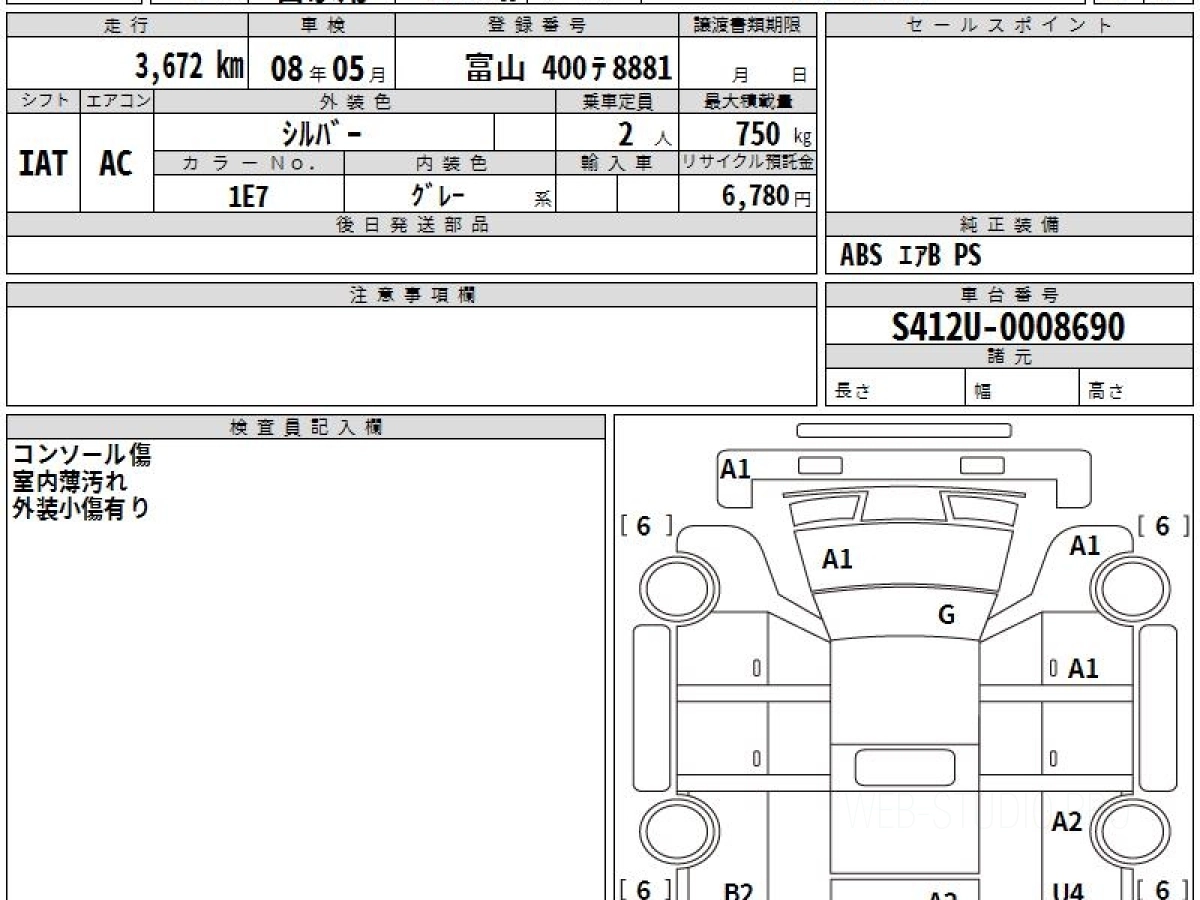The image size is (1200, 900).
Task: Click the B2 damage mark on the diagram
Action: point(737,891)
